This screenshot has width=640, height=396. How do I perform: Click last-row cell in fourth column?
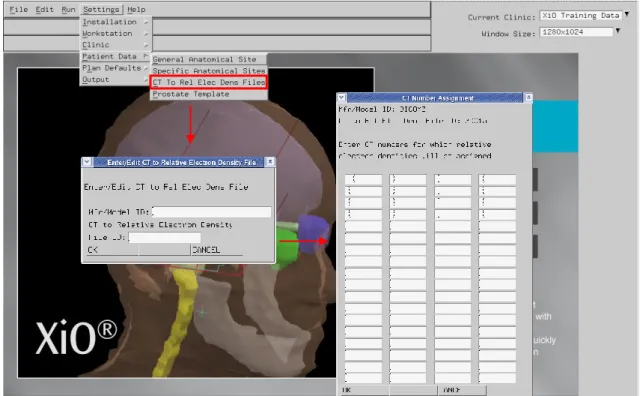[497, 378]
